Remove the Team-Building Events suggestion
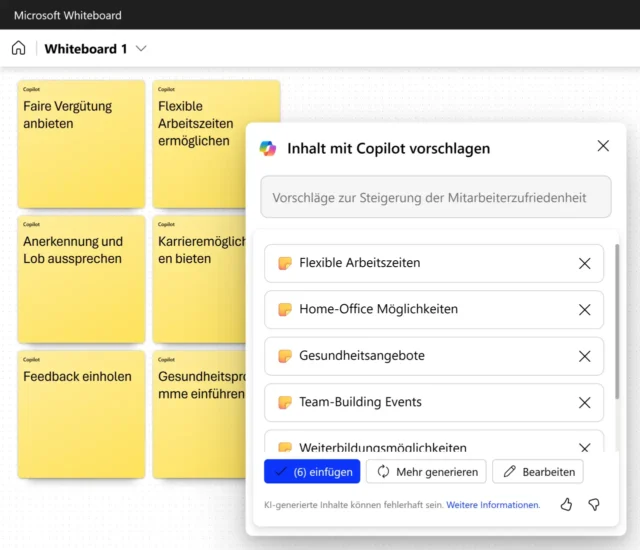The width and height of the screenshot is (640, 550). coord(585,402)
